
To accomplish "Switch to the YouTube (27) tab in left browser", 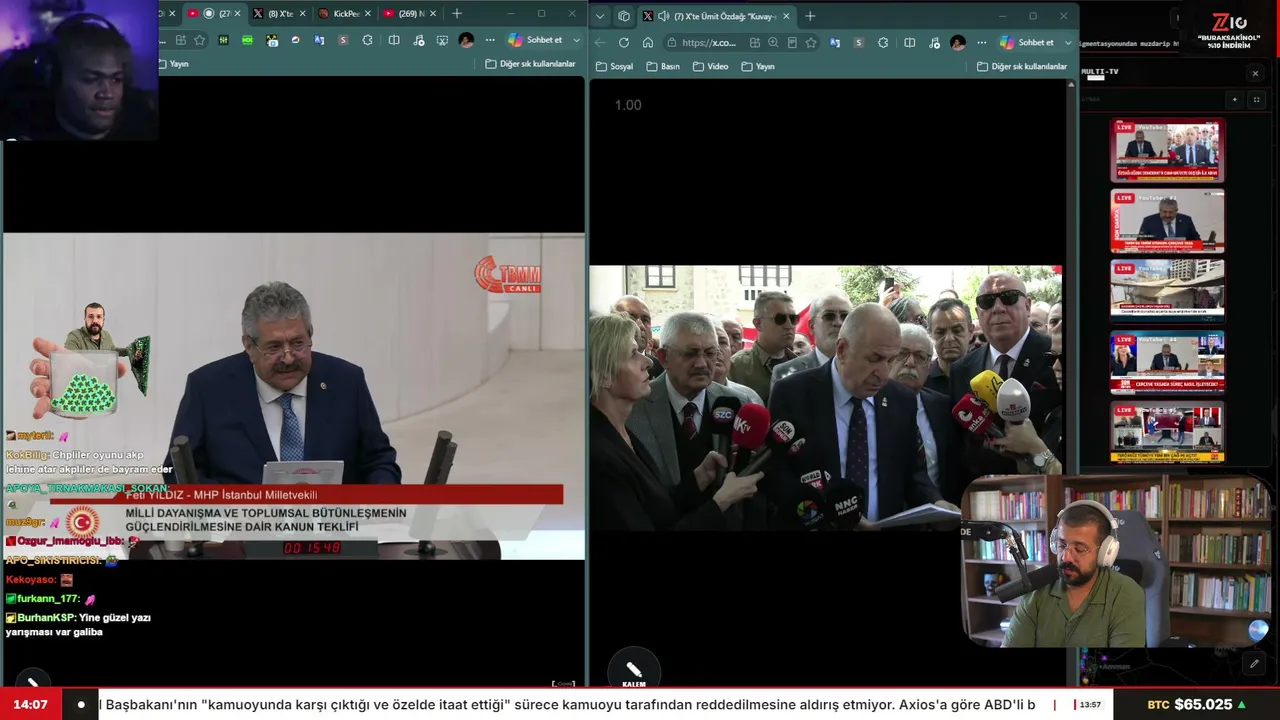I will [x=214, y=14].
